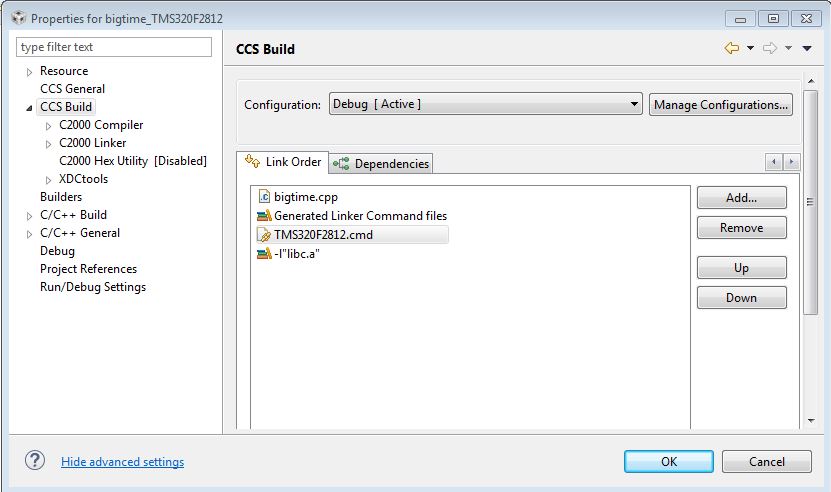
Task: Click the help question mark icon
Action: 35,461
